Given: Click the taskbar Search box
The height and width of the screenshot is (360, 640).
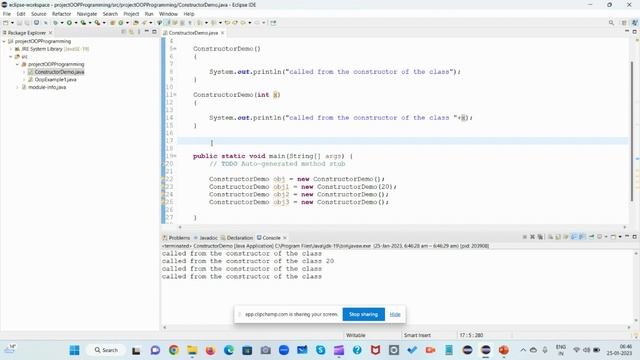Looking at the screenshot, I should point(106,350).
